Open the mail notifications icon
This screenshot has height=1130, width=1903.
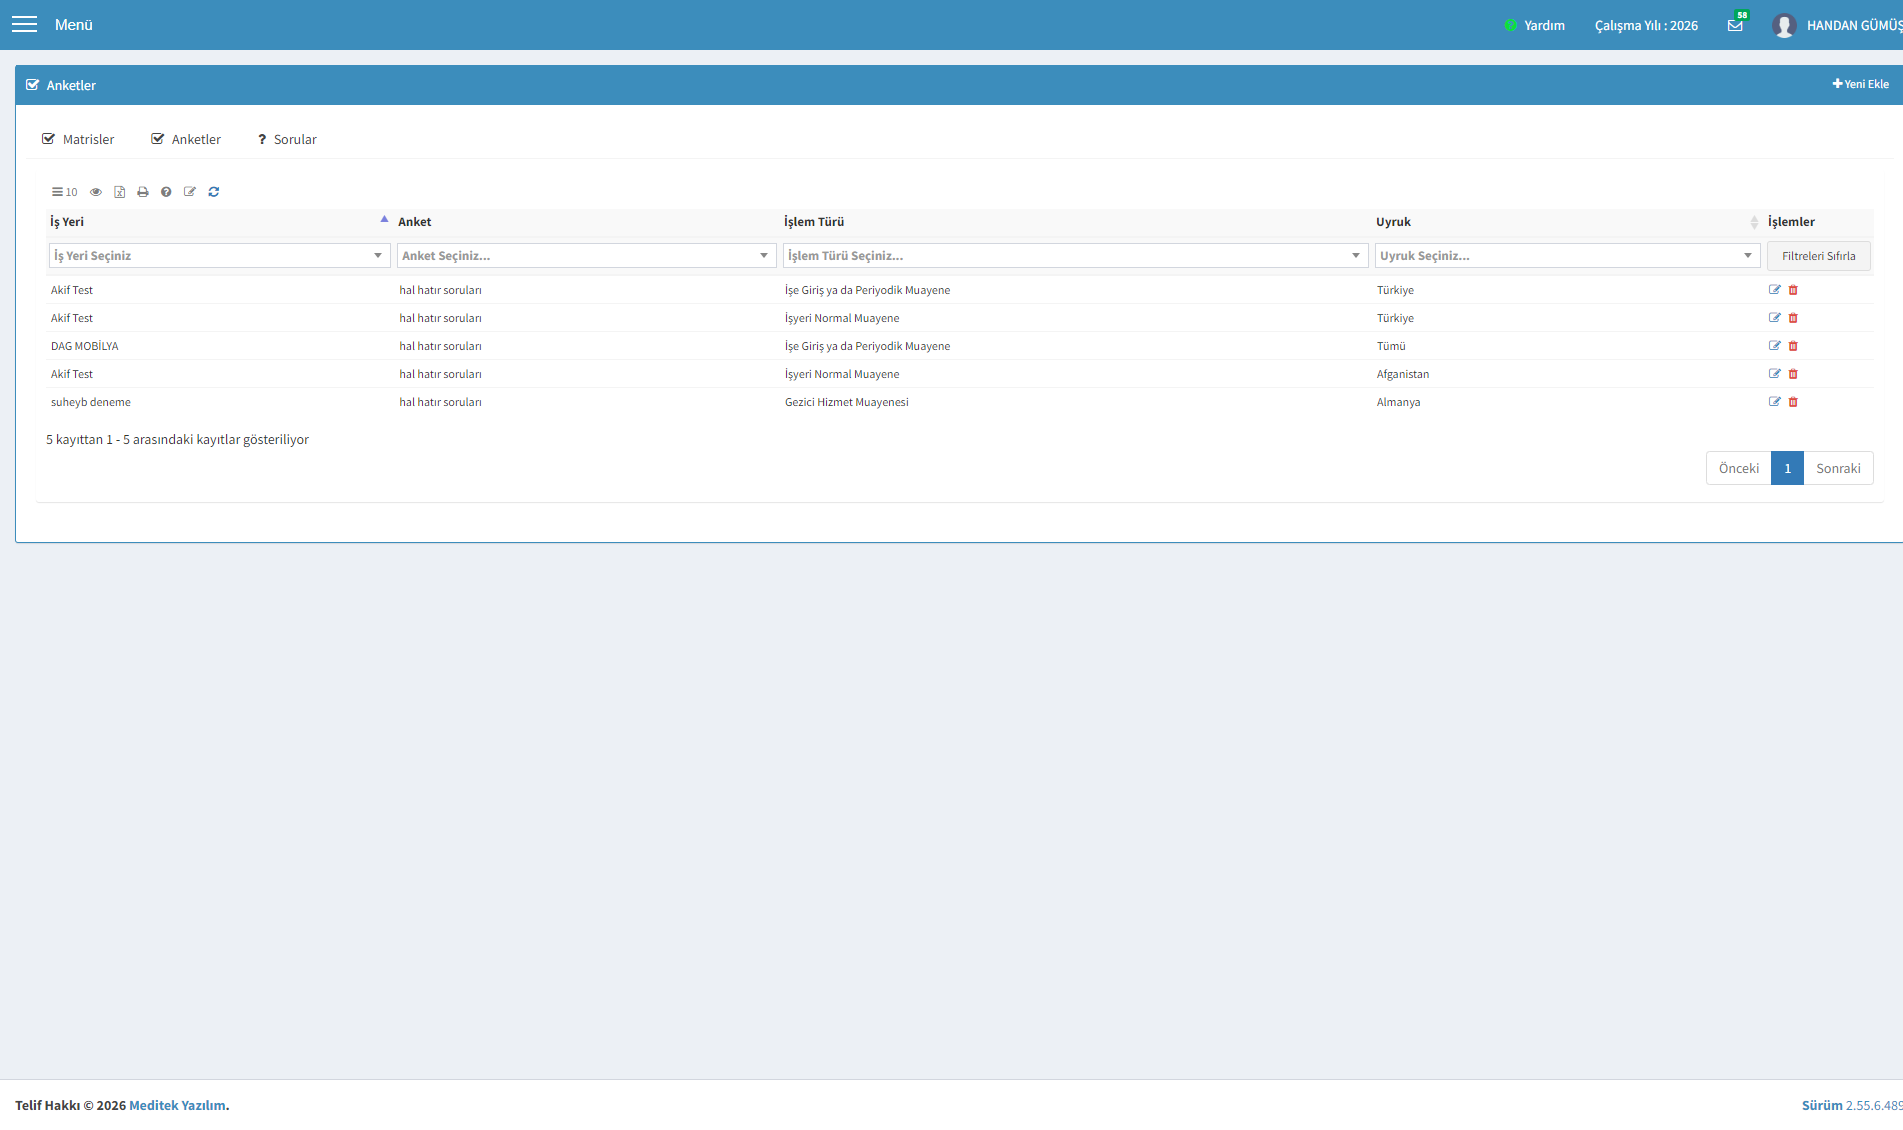1735,25
